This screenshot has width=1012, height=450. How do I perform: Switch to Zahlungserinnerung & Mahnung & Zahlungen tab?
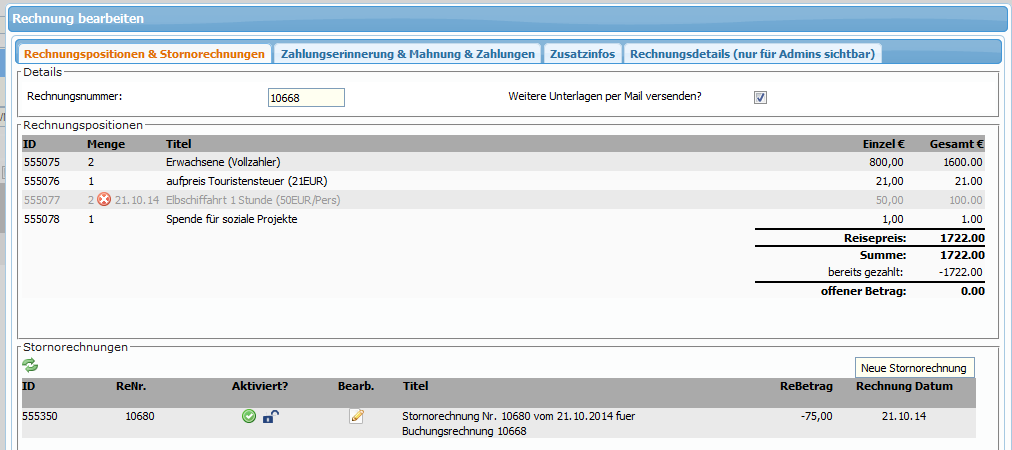click(406, 53)
